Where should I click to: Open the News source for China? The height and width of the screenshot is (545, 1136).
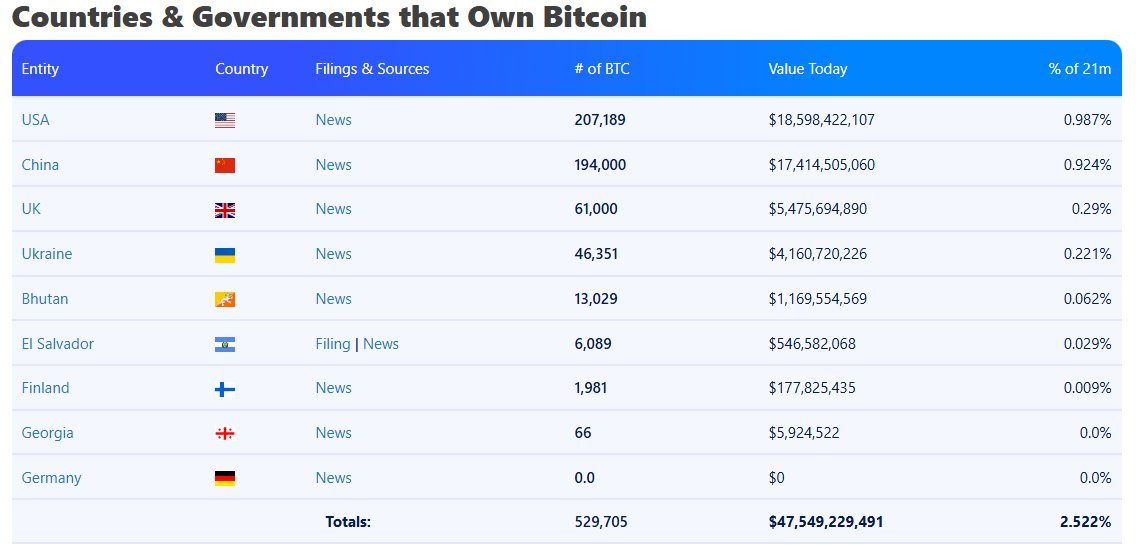tap(333, 165)
